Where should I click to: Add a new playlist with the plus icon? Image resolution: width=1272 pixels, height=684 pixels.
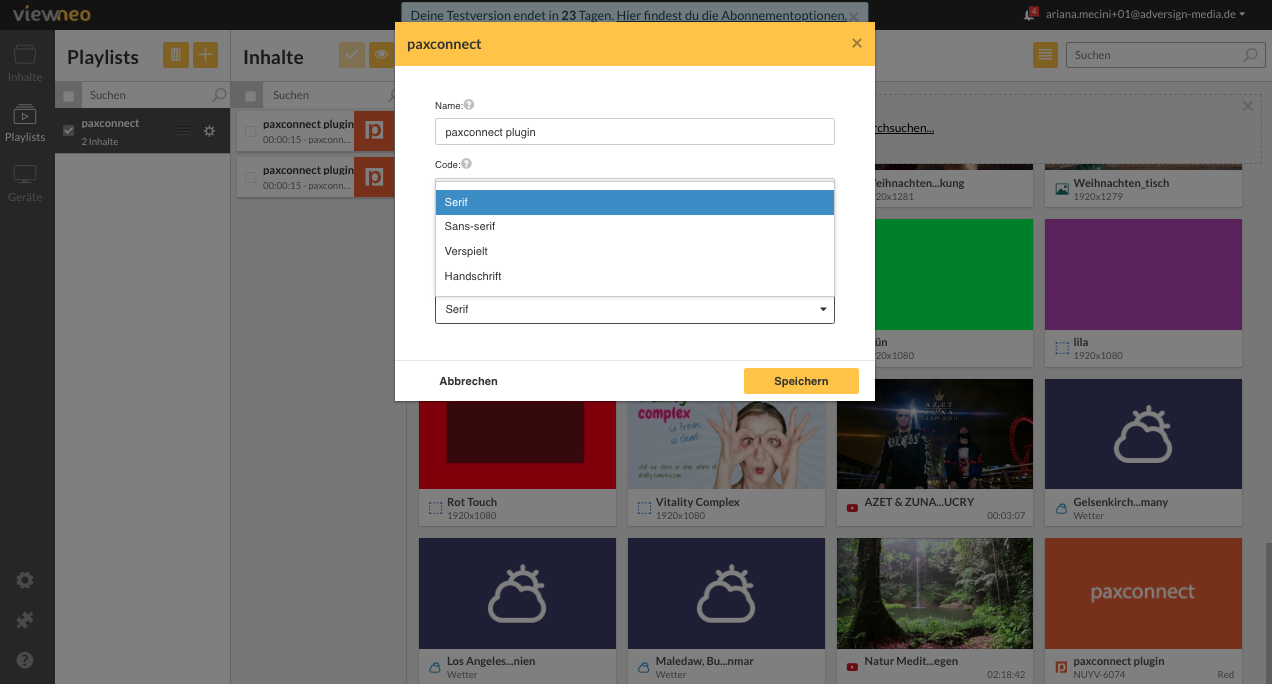pos(205,56)
